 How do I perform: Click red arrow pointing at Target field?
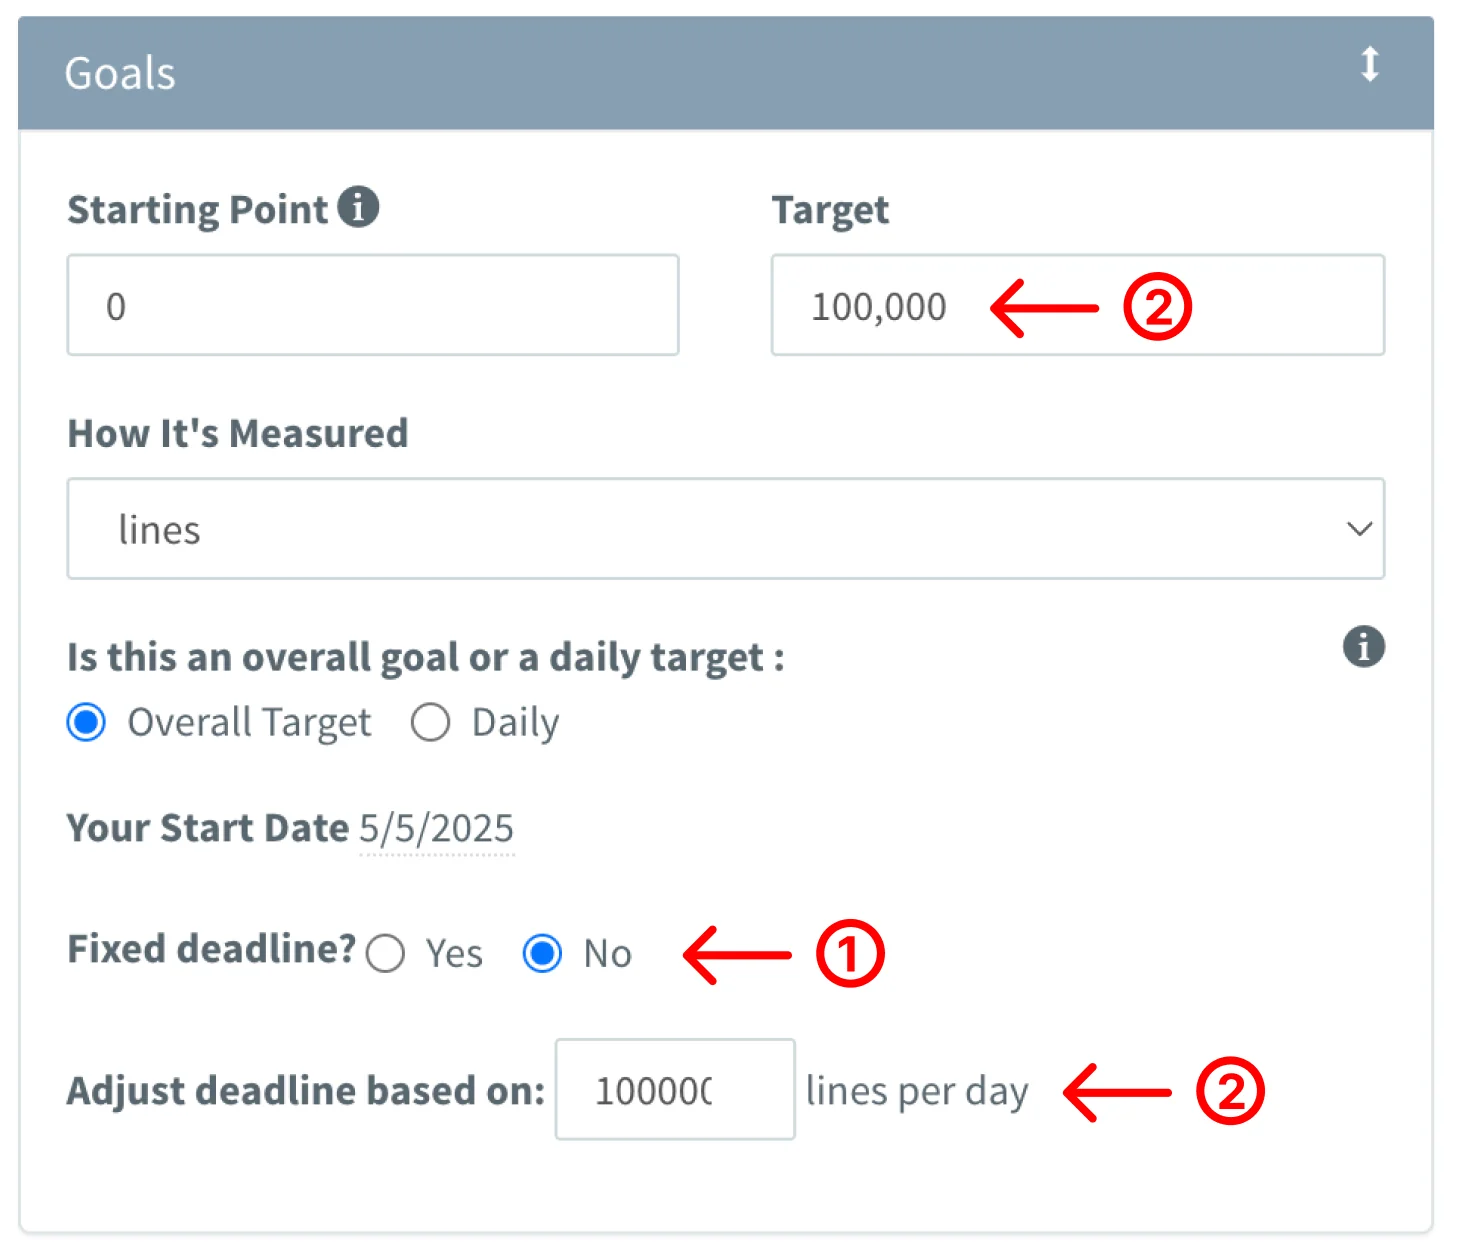tap(1043, 308)
